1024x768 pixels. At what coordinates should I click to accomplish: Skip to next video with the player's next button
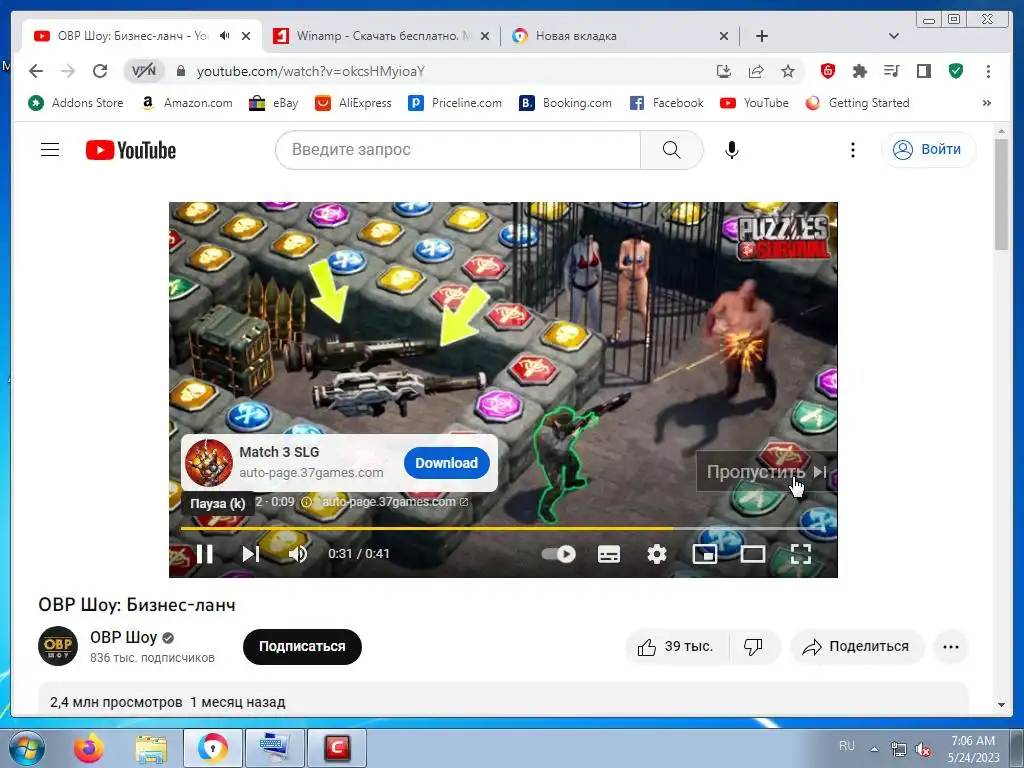point(251,554)
